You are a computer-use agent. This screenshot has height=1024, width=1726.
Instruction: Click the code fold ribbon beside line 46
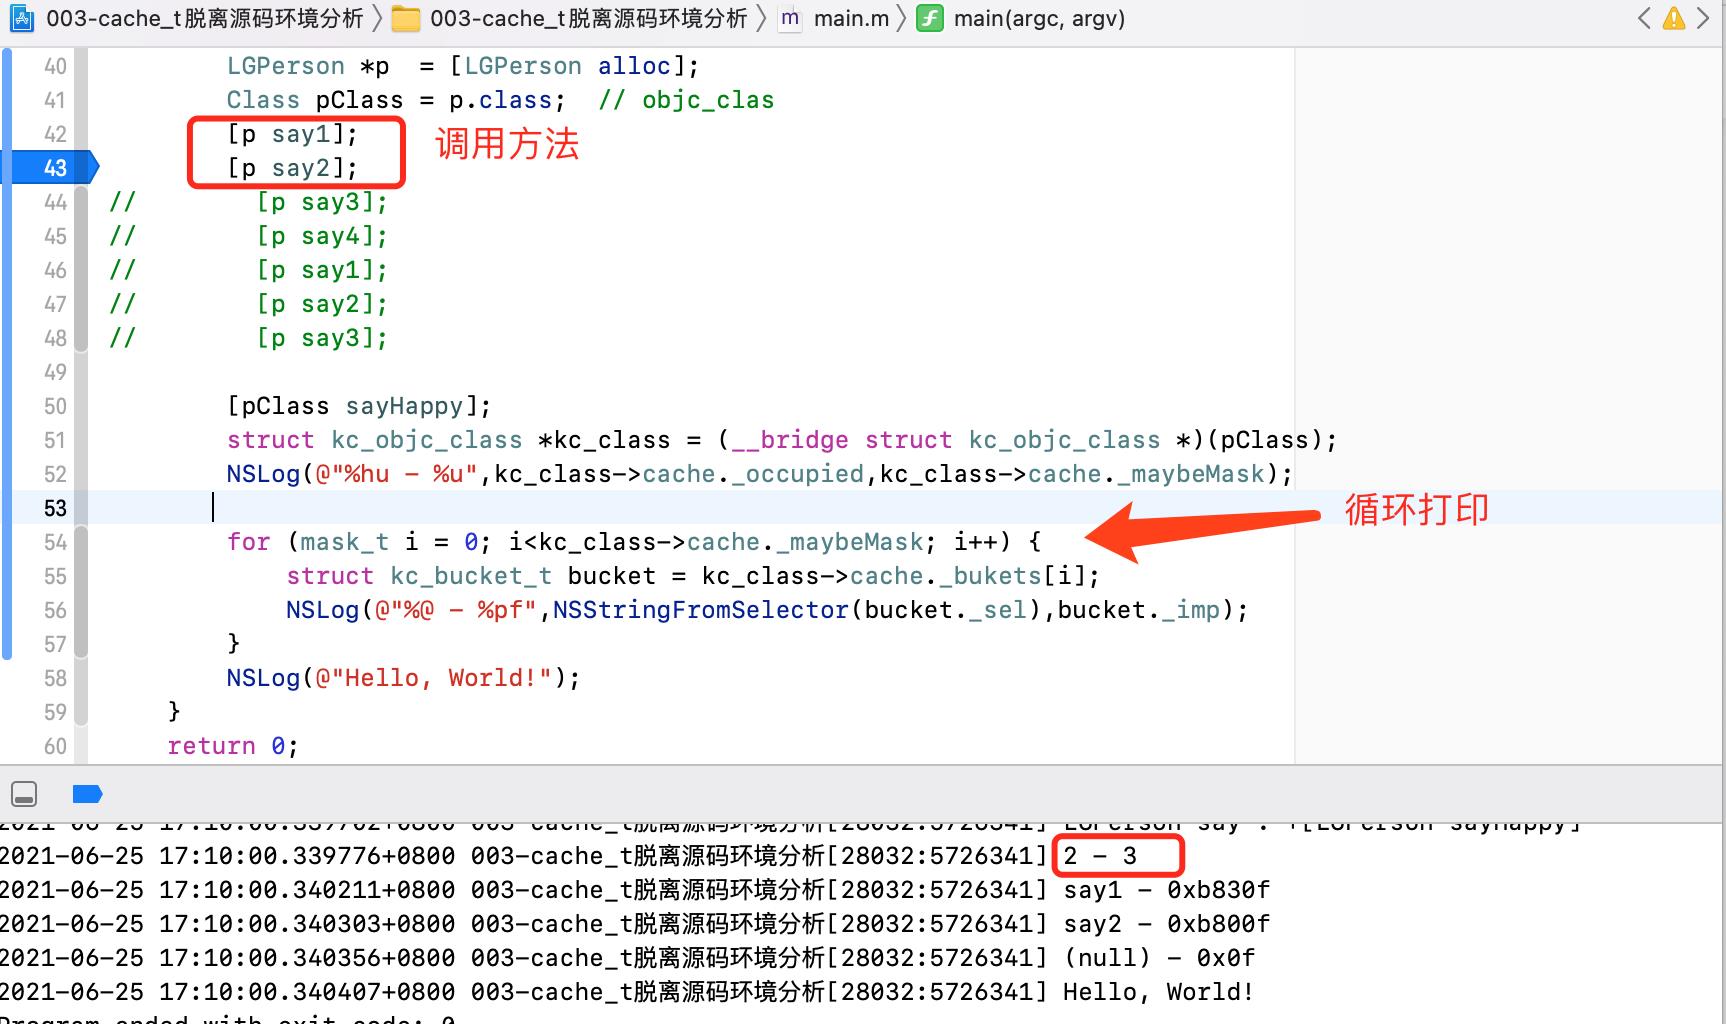tap(81, 270)
